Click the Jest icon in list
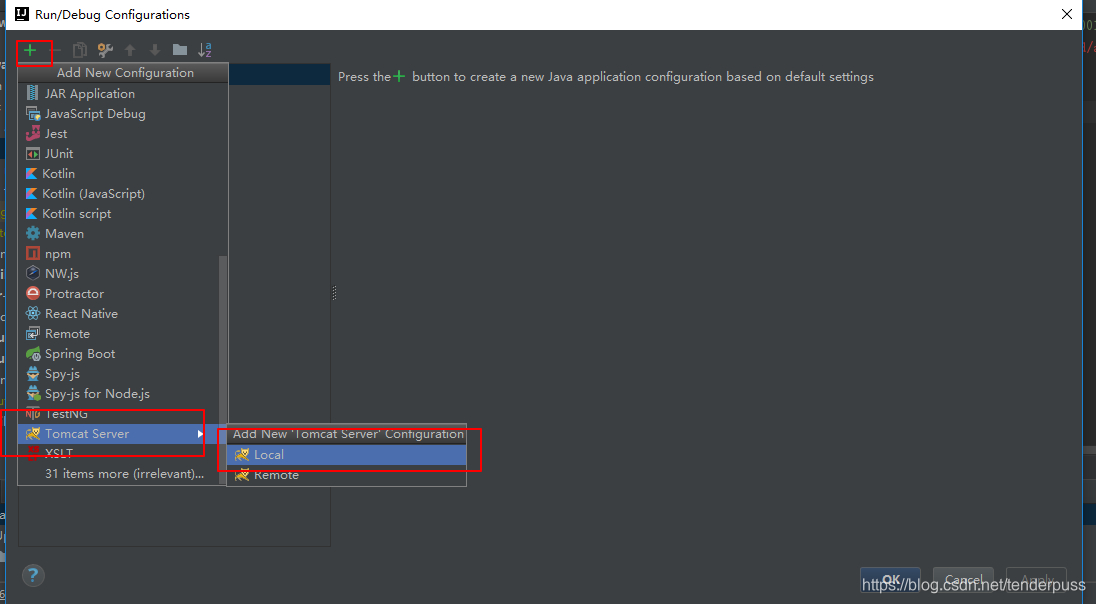 [x=33, y=134]
